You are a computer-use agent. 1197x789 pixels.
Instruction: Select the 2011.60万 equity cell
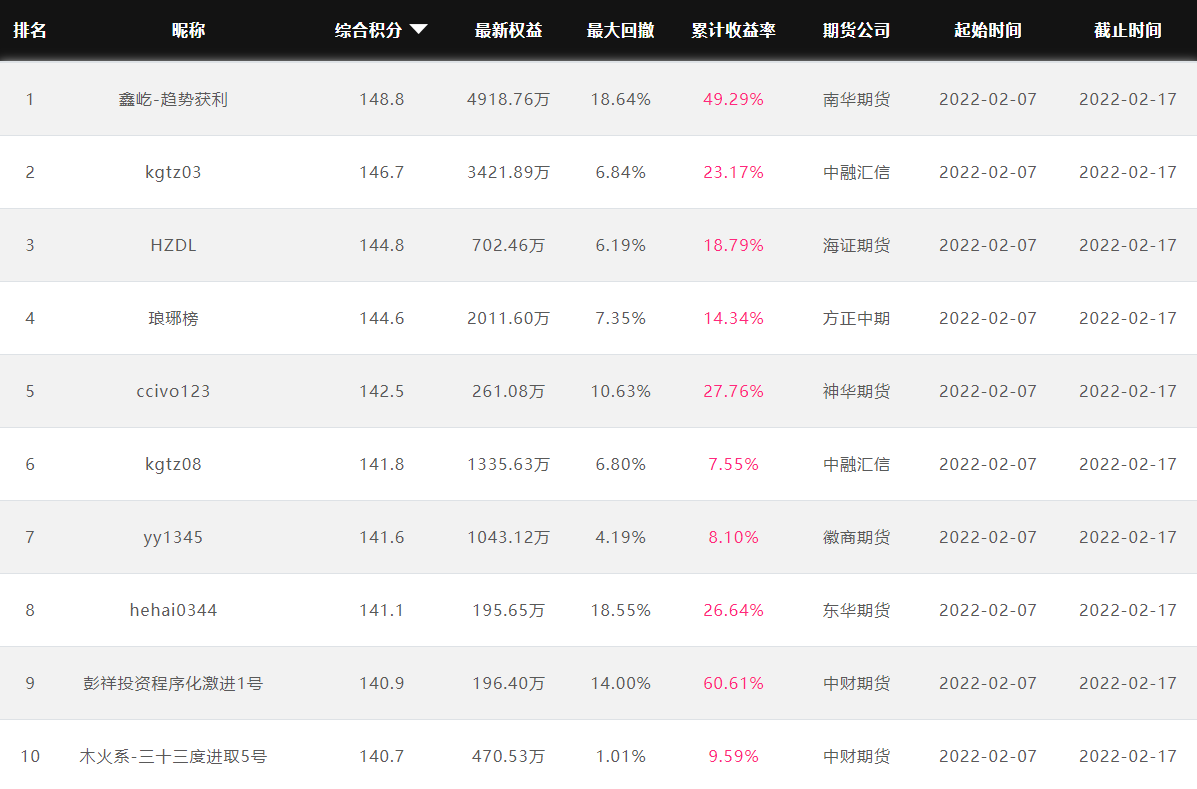click(508, 318)
